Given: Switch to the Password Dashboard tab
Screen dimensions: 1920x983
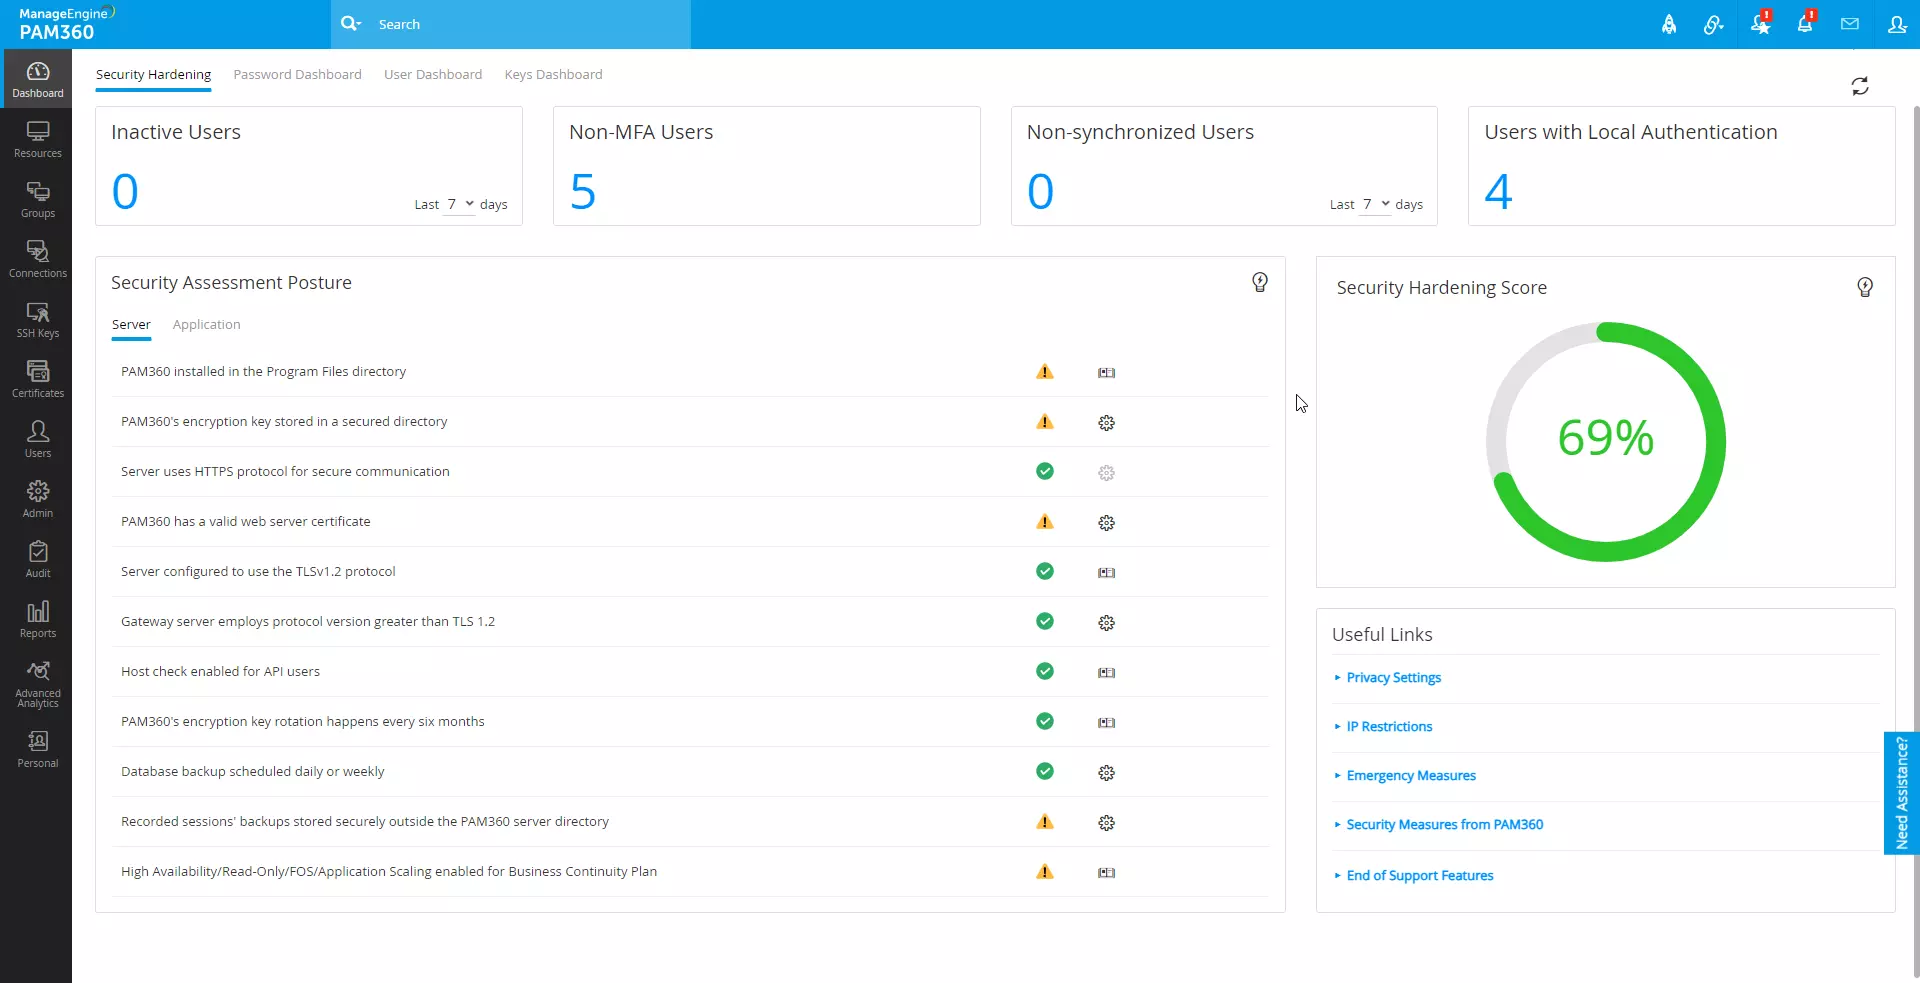Looking at the screenshot, I should 297,74.
